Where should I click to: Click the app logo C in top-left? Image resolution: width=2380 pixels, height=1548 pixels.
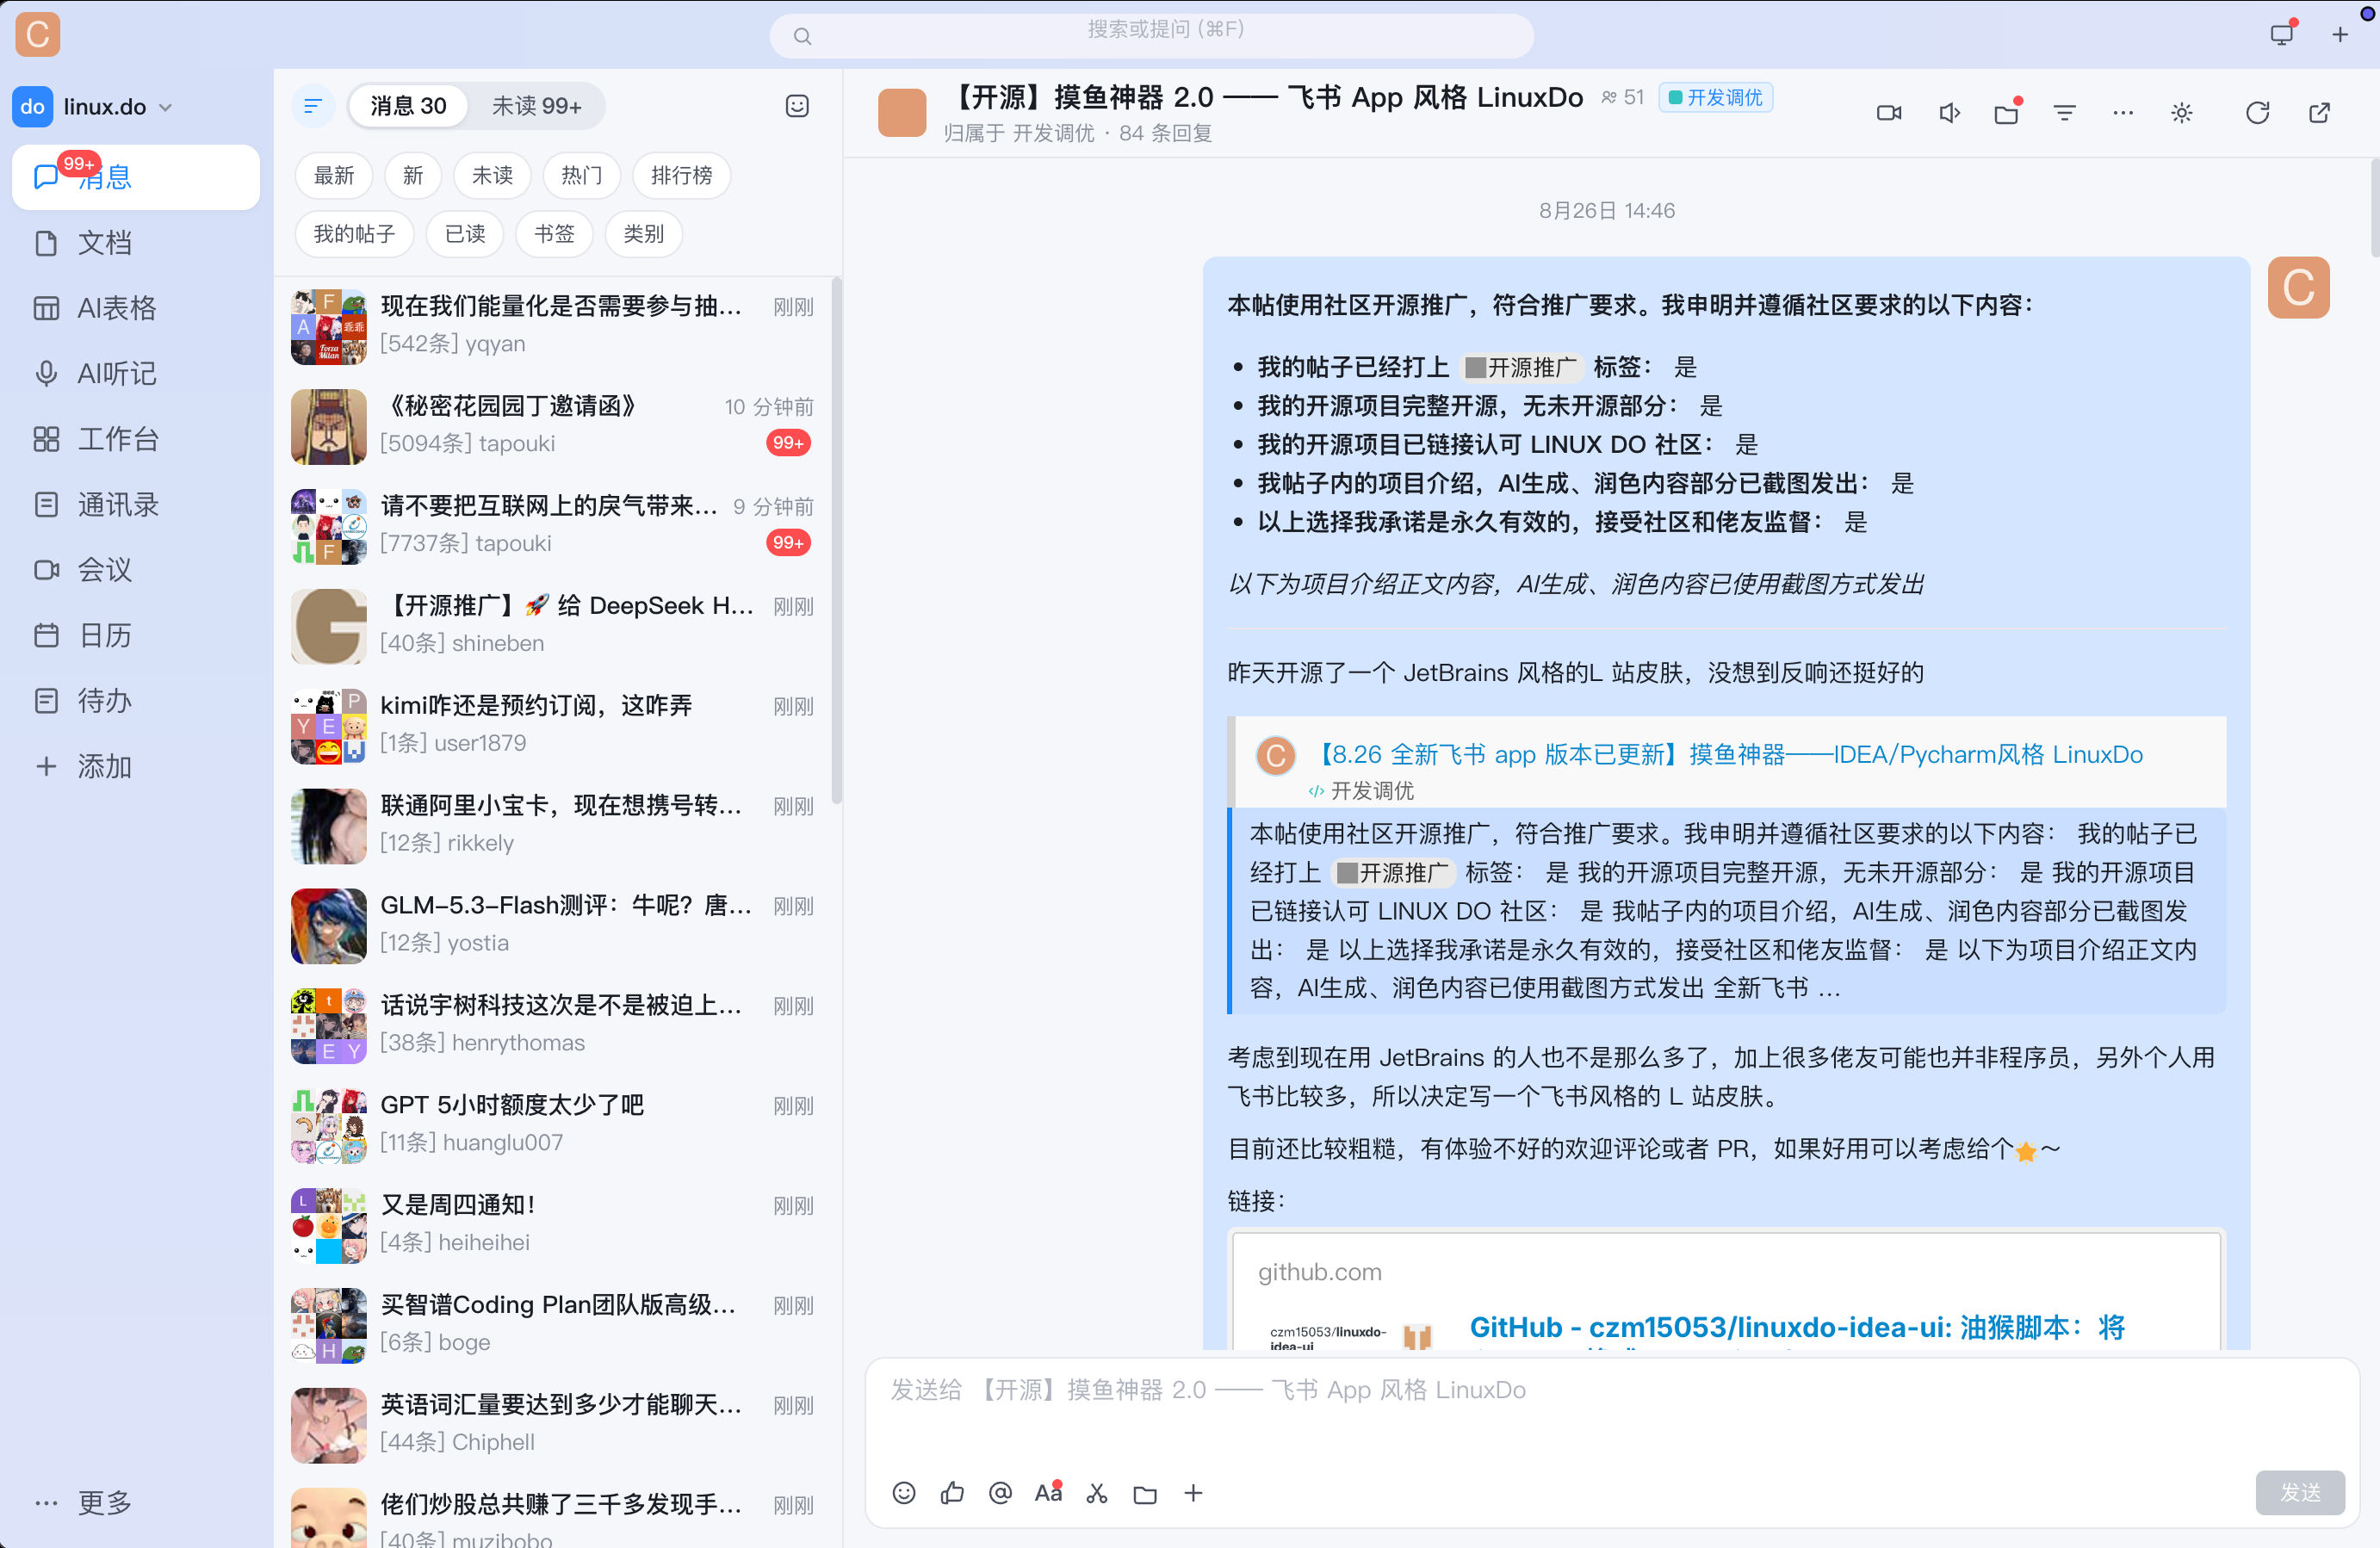click(x=38, y=35)
